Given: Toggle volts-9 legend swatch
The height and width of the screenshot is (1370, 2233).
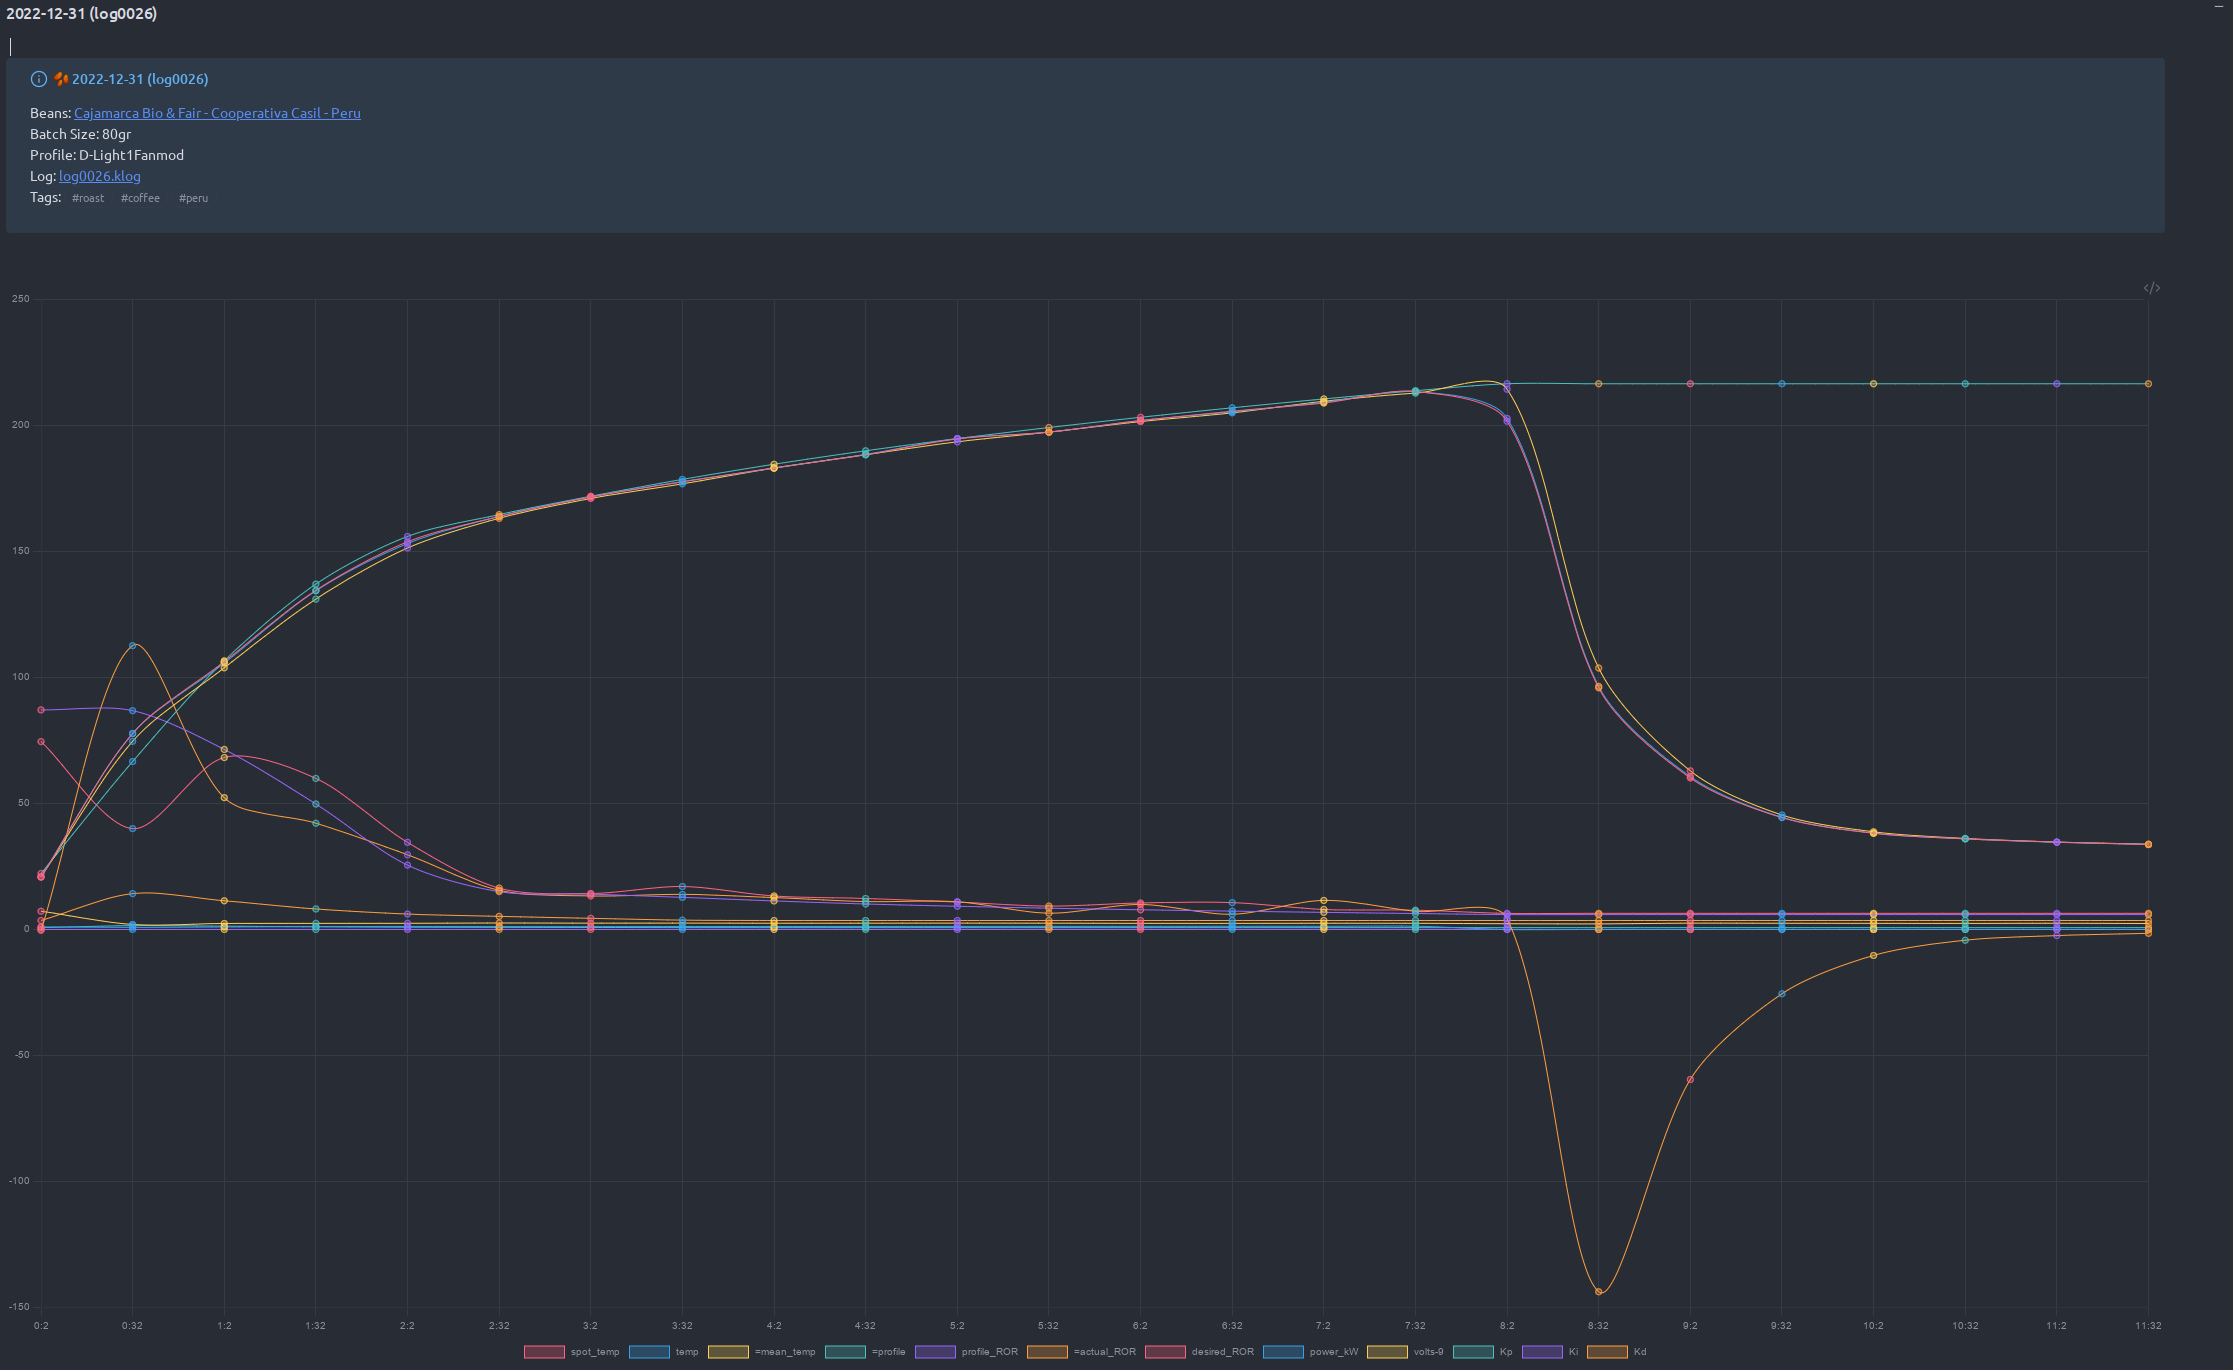Looking at the screenshot, I should pos(1387,1352).
